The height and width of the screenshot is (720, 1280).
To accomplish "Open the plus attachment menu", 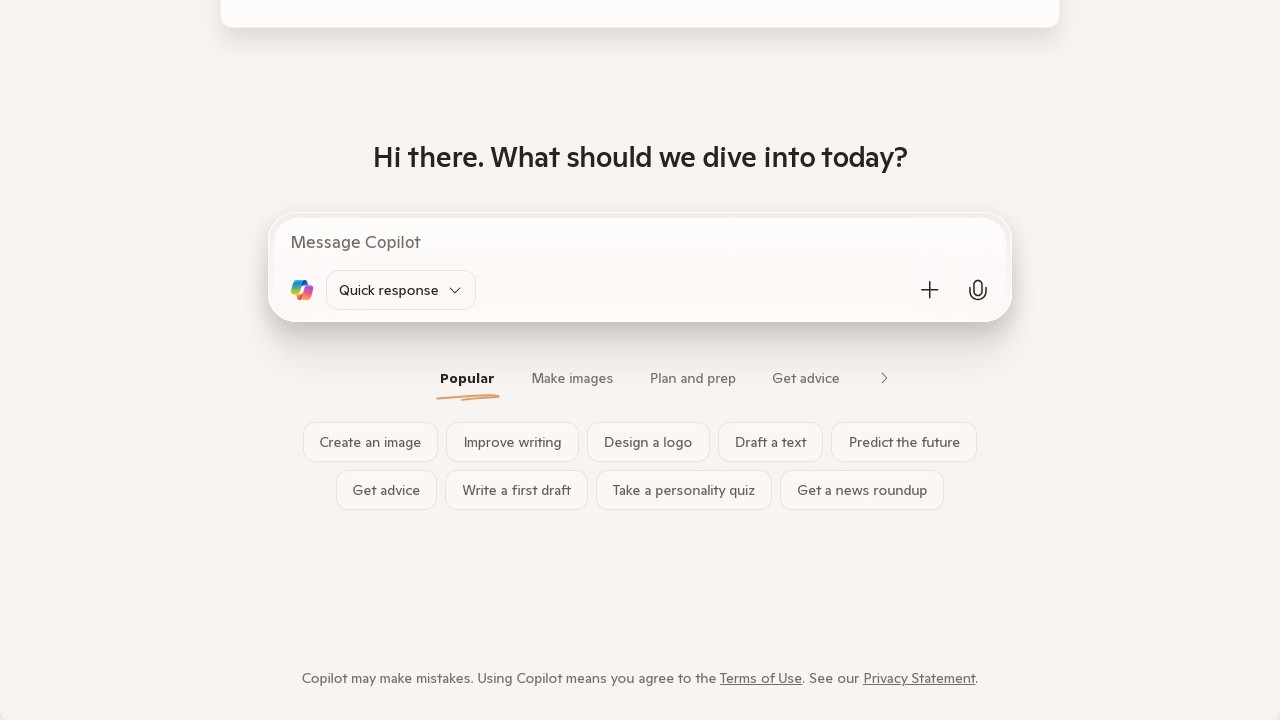I will [x=930, y=290].
